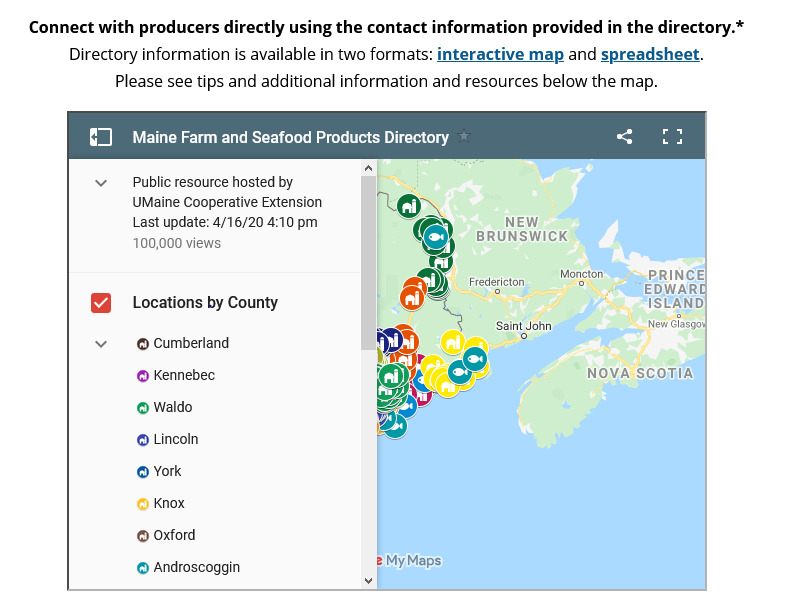
Task: Click the 100,000 views text
Action: coord(176,243)
